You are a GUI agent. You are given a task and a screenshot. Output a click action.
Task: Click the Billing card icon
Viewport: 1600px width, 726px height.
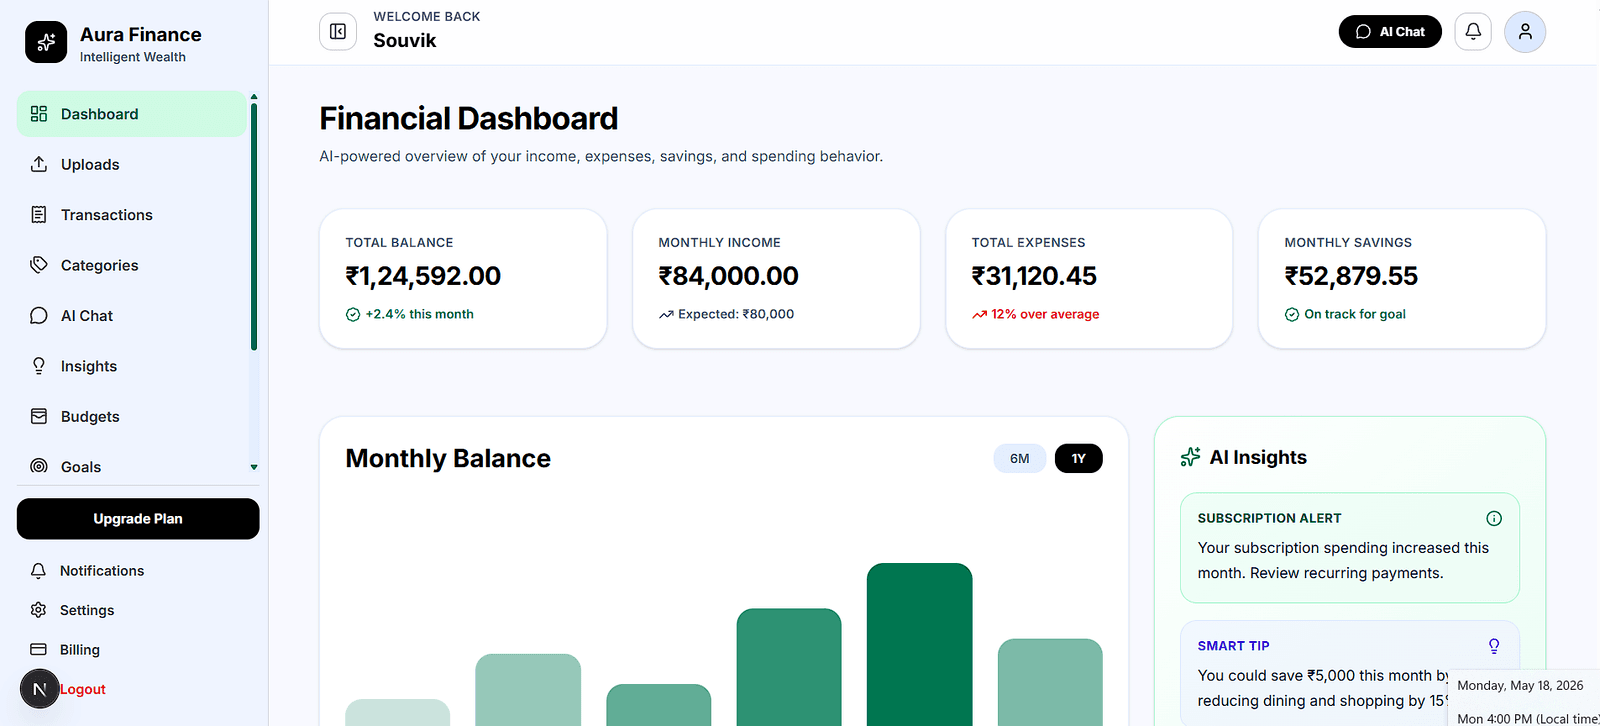pos(38,649)
